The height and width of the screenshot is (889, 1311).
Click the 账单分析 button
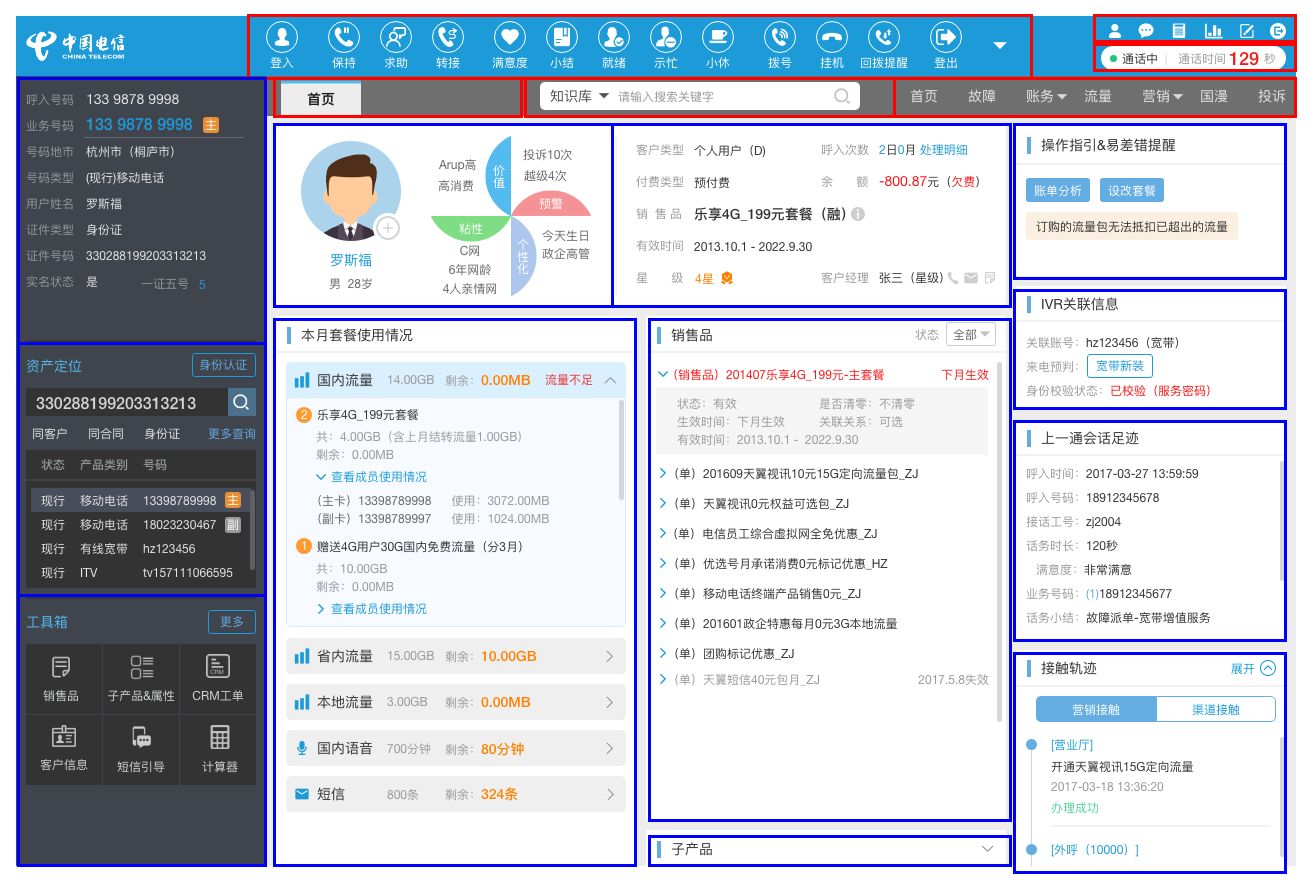tap(1057, 190)
